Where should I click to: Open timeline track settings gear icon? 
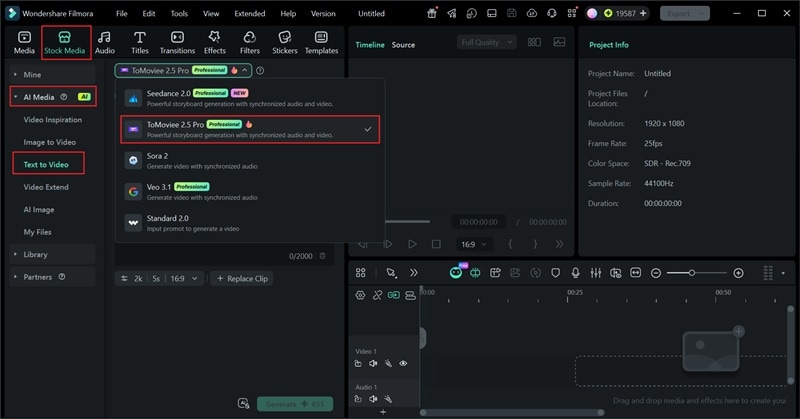point(360,295)
